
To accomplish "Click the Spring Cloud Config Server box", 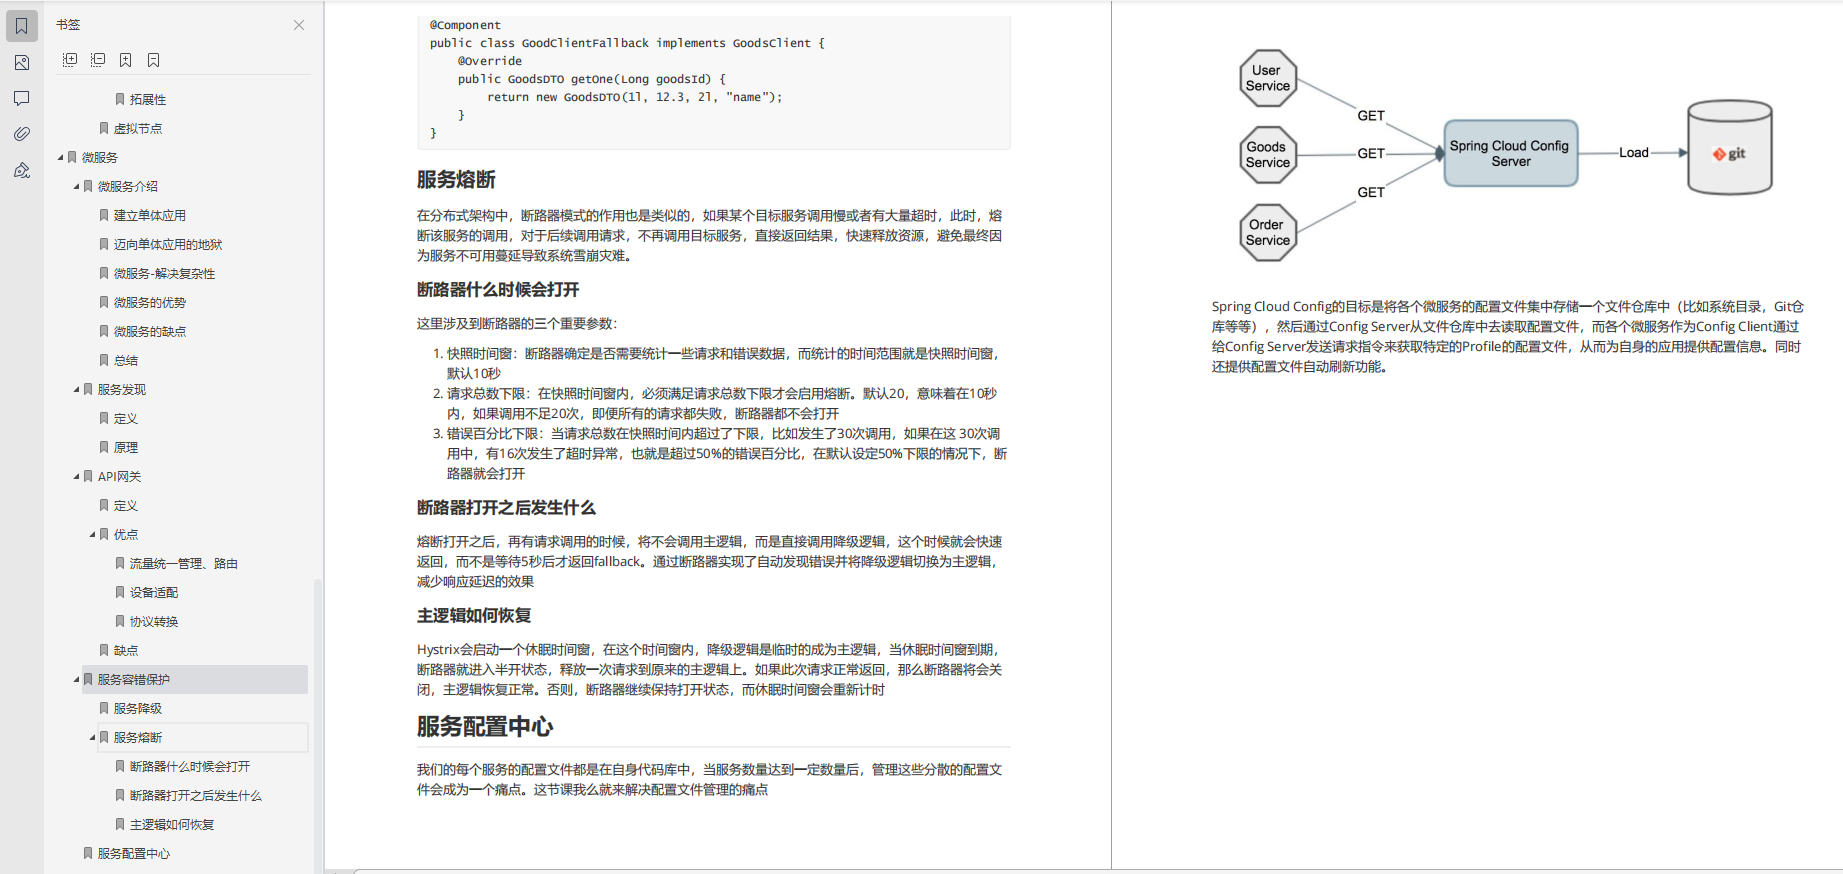I will 1511,153.
